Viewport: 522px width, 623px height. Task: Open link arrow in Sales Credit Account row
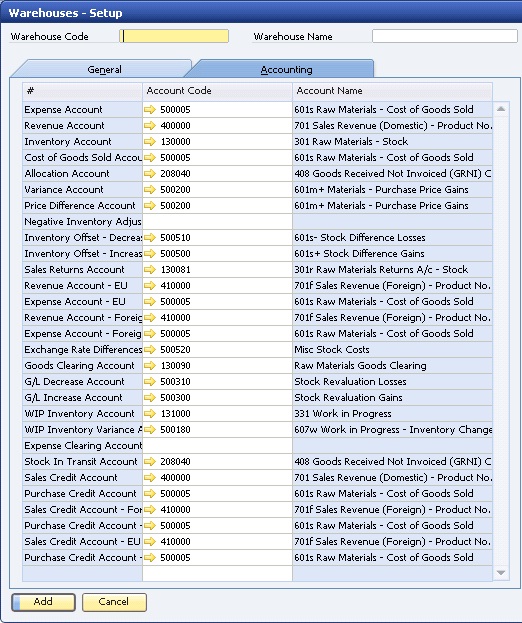click(150, 478)
